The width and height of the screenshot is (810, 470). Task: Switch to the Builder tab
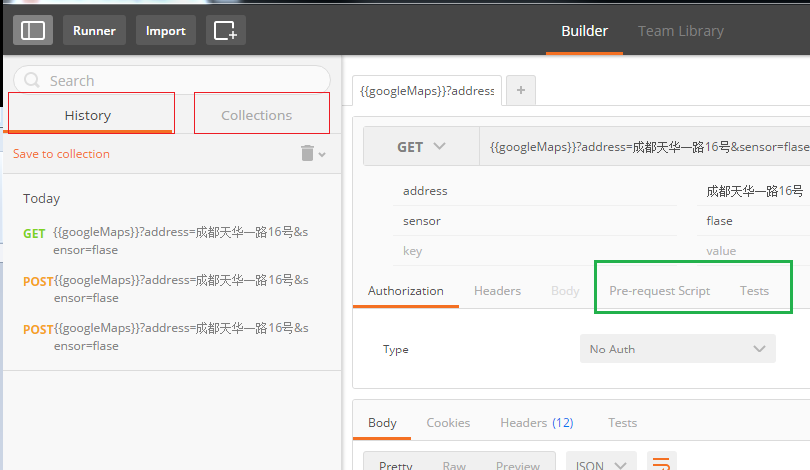point(584,31)
